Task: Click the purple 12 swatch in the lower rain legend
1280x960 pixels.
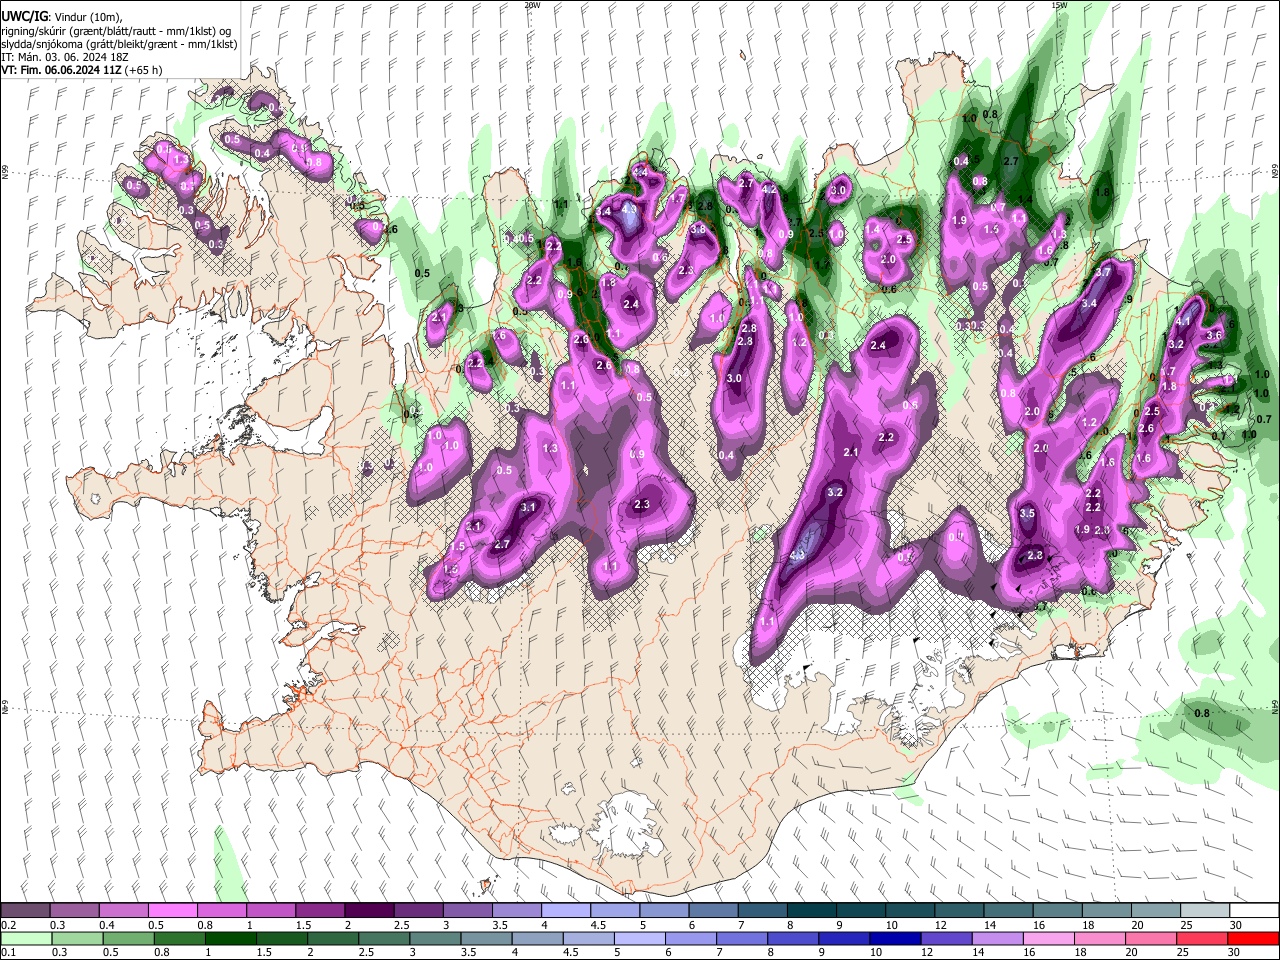Action: pos(946,938)
